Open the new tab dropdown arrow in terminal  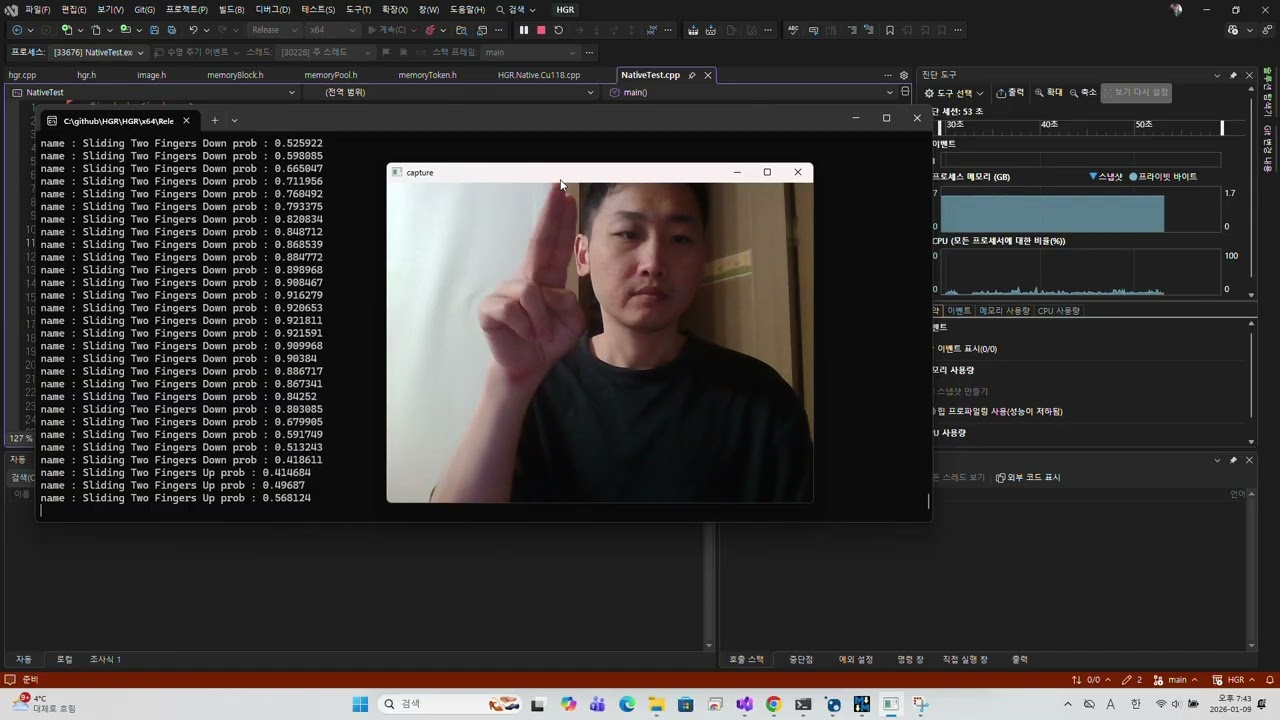pyautogui.click(x=234, y=121)
